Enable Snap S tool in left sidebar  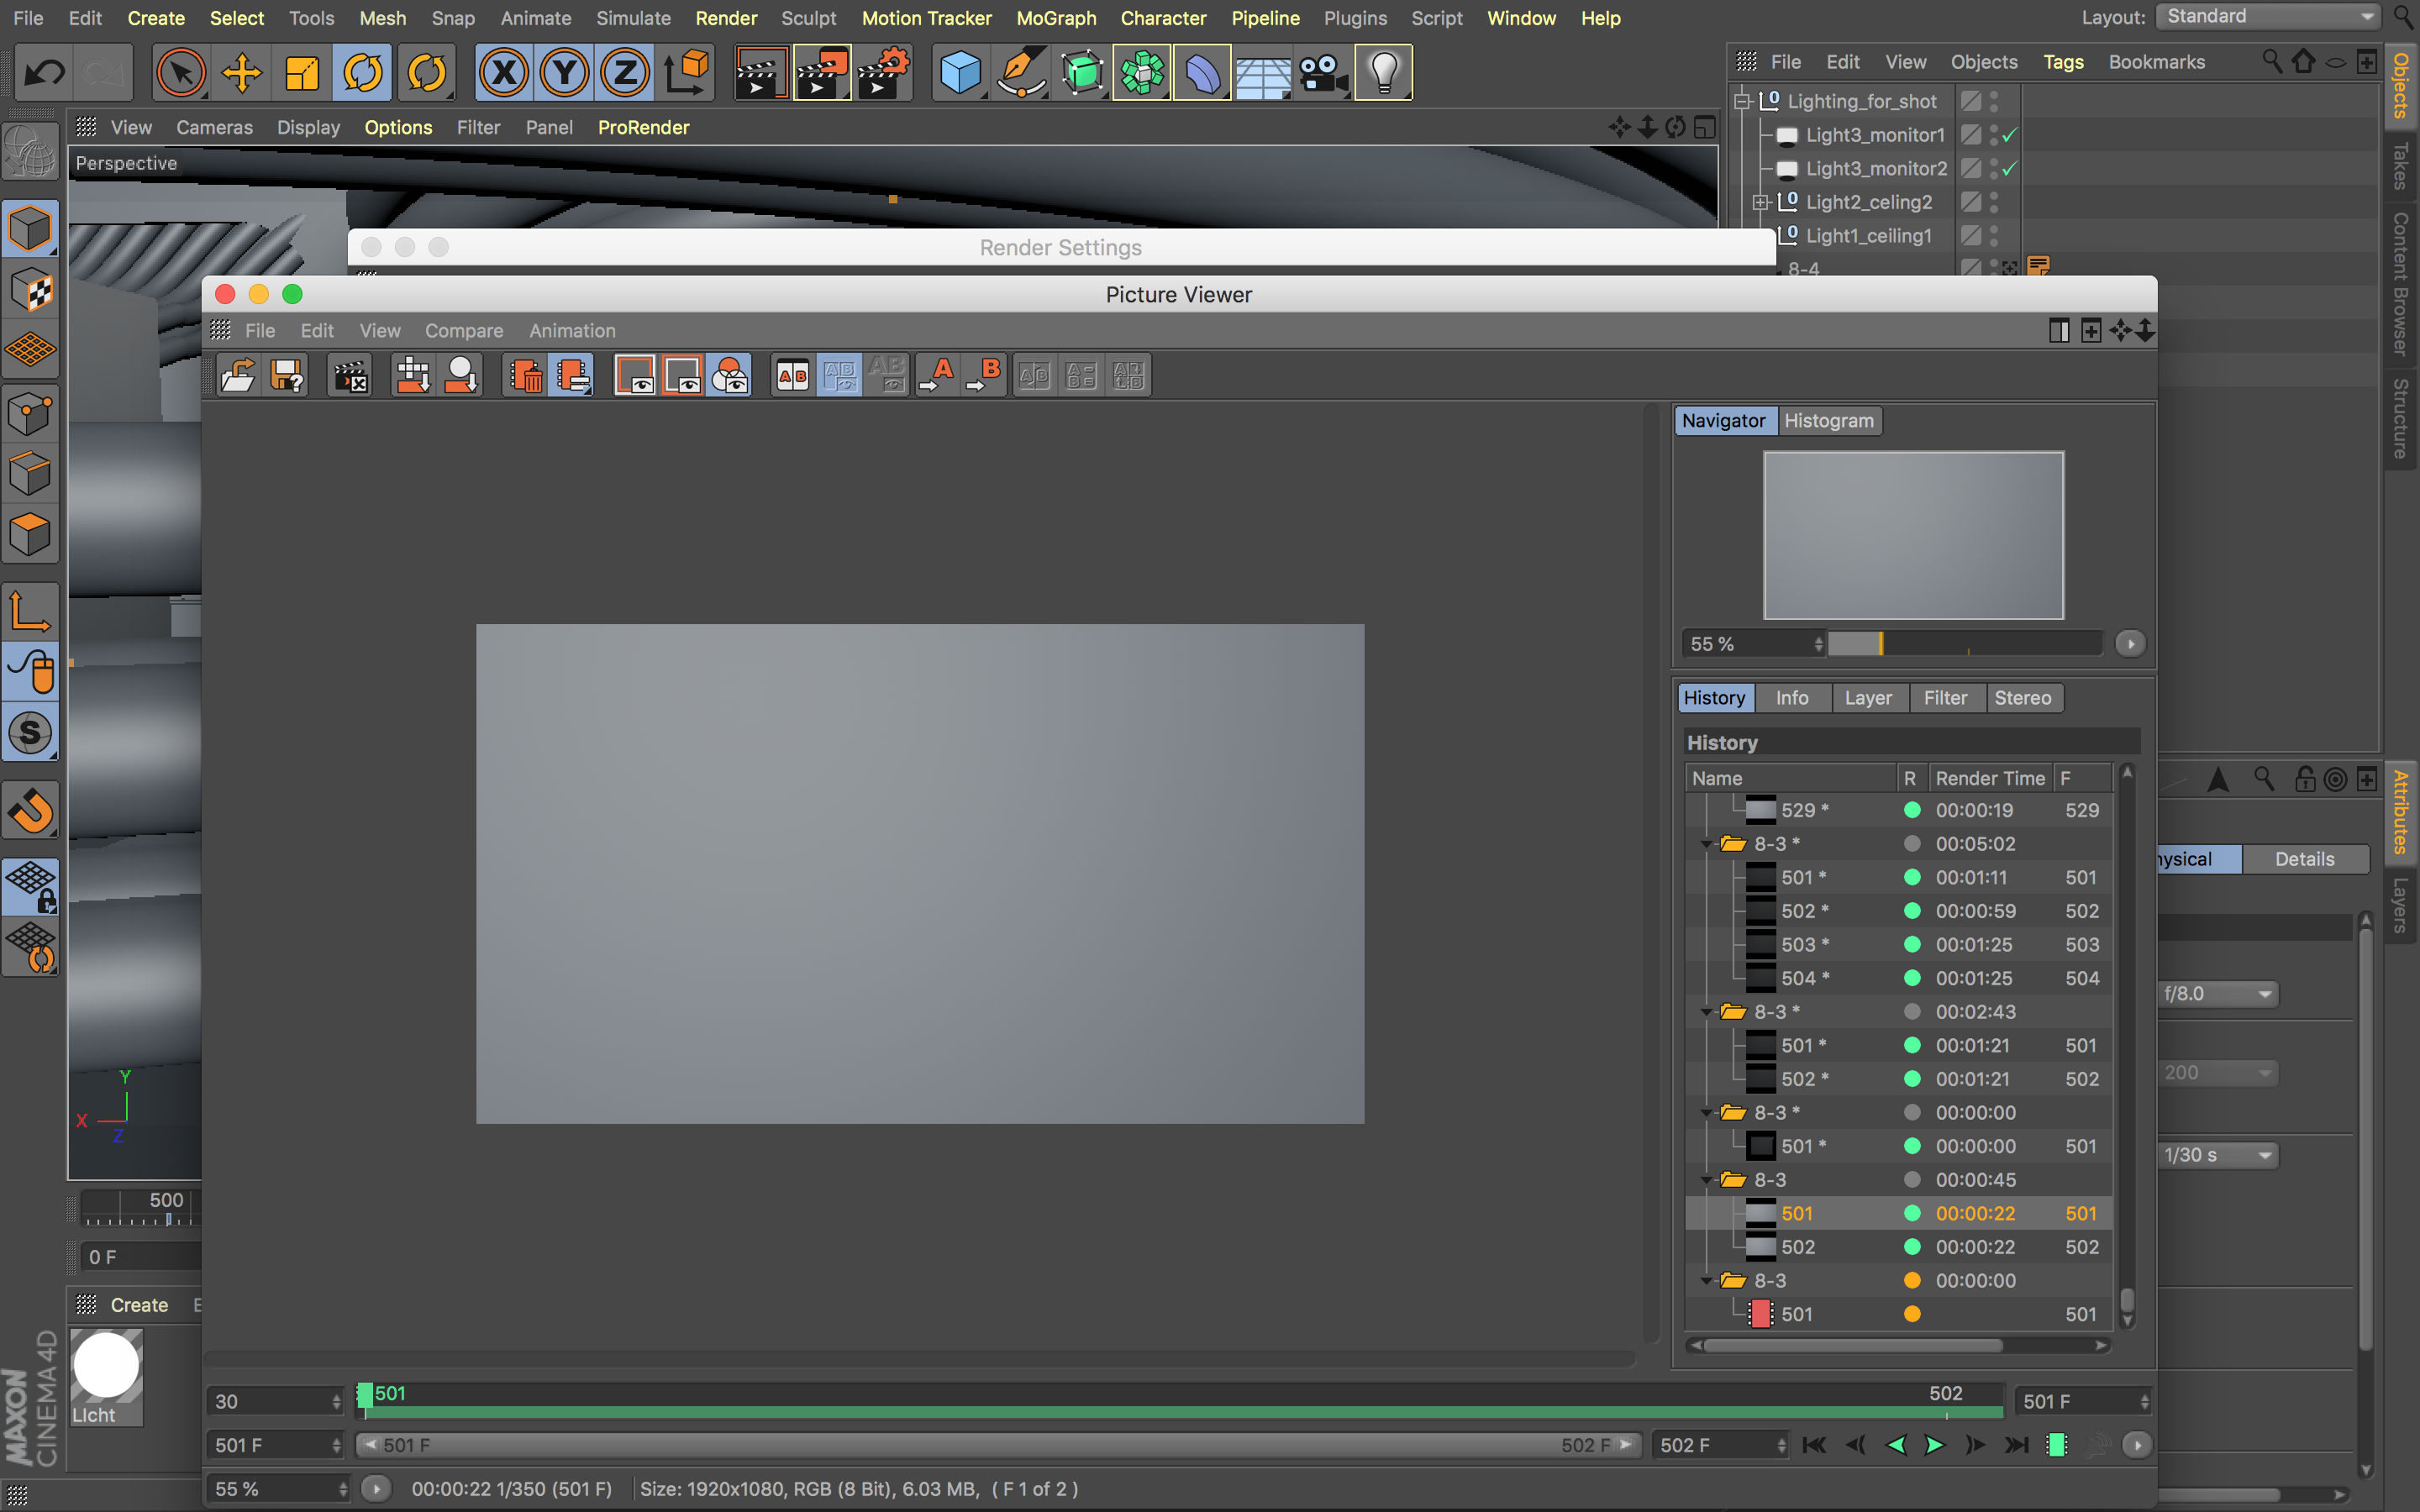click(x=31, y=733)
